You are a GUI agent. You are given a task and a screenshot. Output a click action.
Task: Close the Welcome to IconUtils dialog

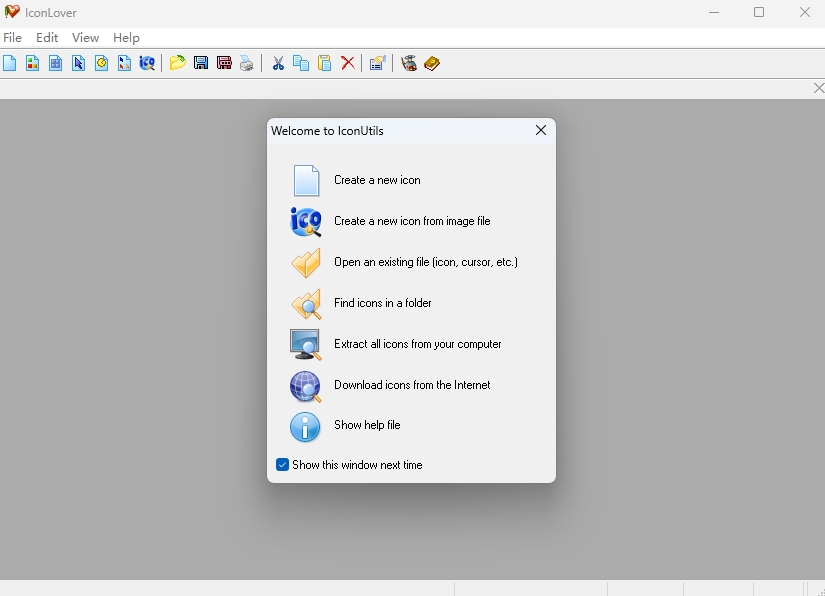pyautogui.click(x=541, y=130)
